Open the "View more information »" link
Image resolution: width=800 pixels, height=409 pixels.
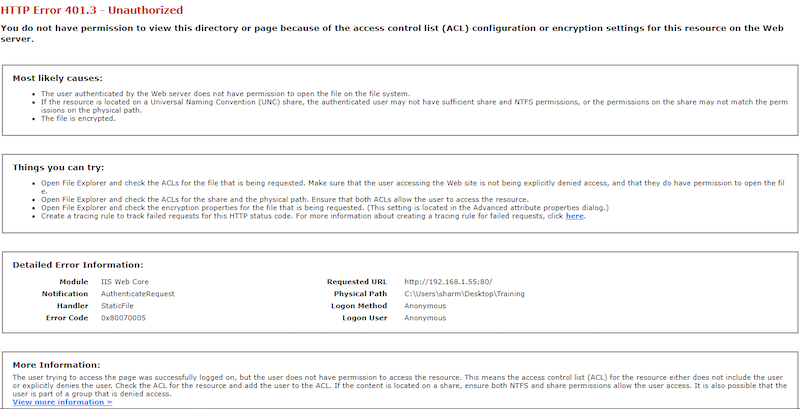pos(62,402)
